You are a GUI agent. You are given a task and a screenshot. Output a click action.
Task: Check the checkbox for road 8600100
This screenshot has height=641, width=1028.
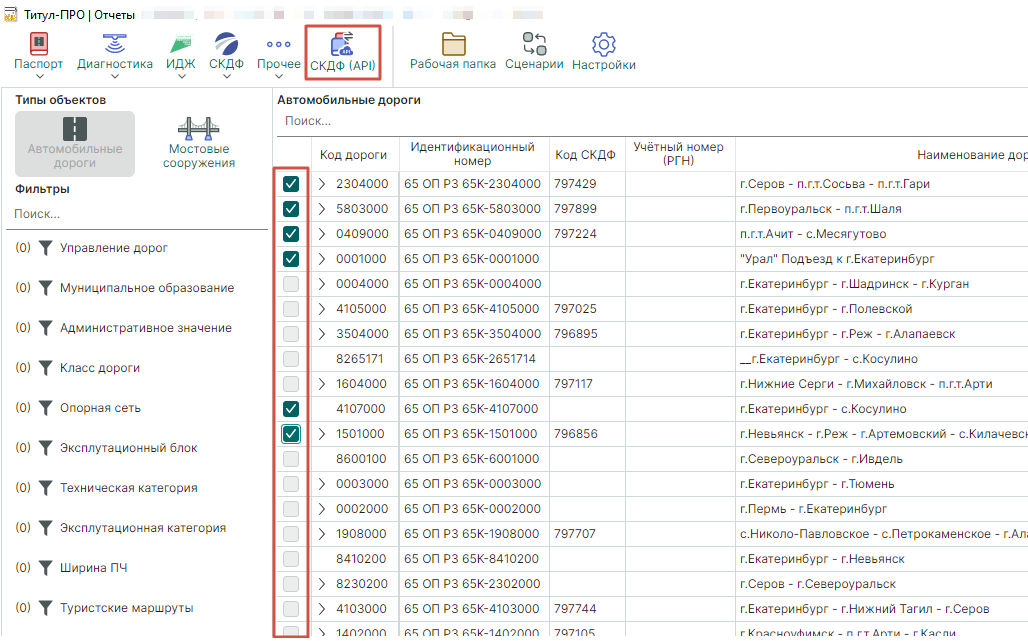click(291, 459)
